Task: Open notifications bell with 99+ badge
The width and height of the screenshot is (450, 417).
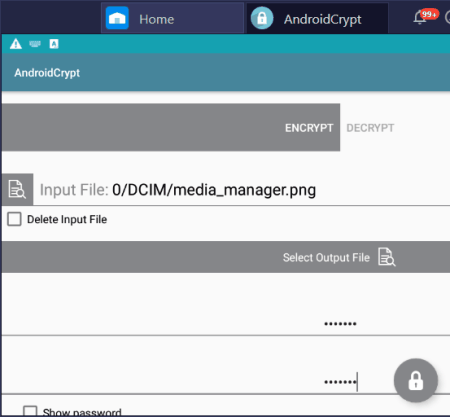Action: pos(425,17)
